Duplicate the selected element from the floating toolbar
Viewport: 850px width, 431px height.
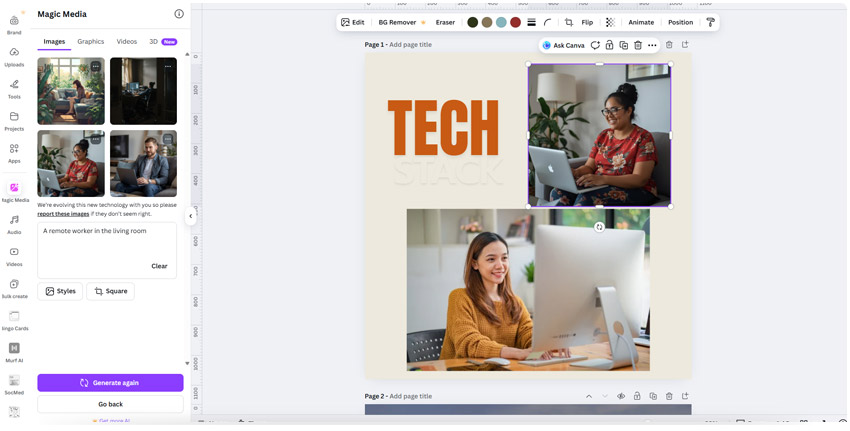click(623, 45)
